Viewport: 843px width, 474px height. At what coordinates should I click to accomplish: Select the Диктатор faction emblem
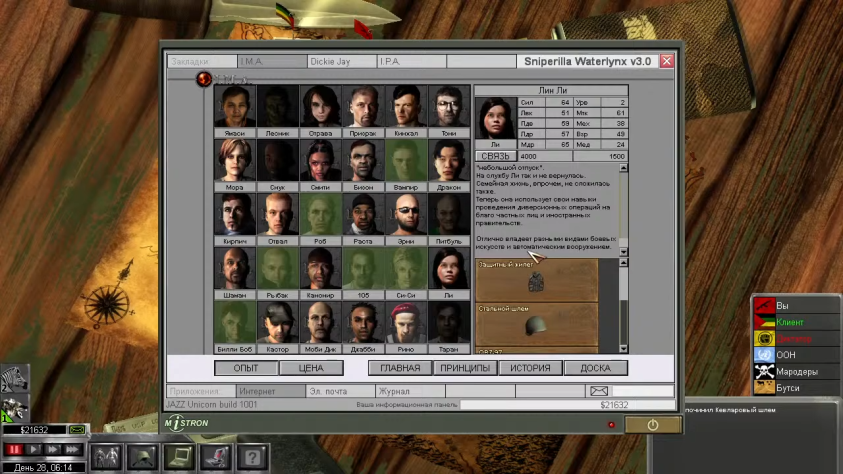tap(764, 339)
